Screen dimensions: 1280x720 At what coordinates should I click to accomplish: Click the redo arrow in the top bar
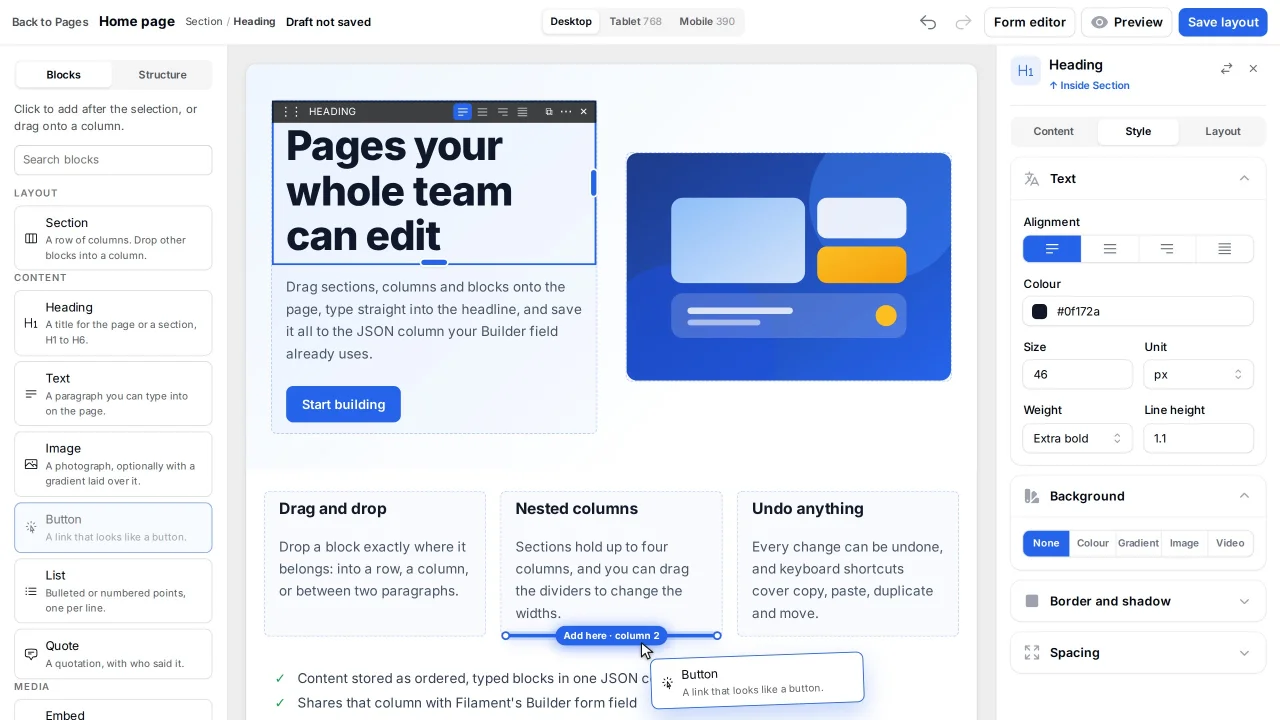(x=963, y=22)
